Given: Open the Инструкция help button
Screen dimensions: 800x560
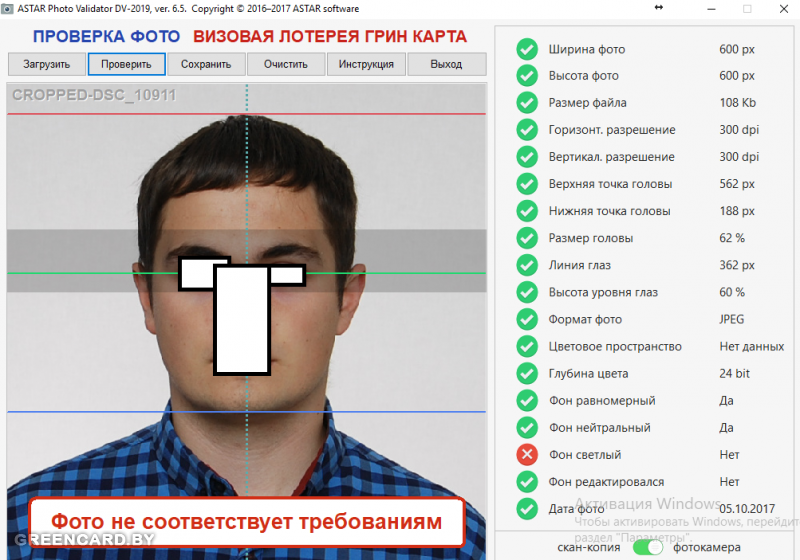Looking at the screenshot, I should [366, 64].
